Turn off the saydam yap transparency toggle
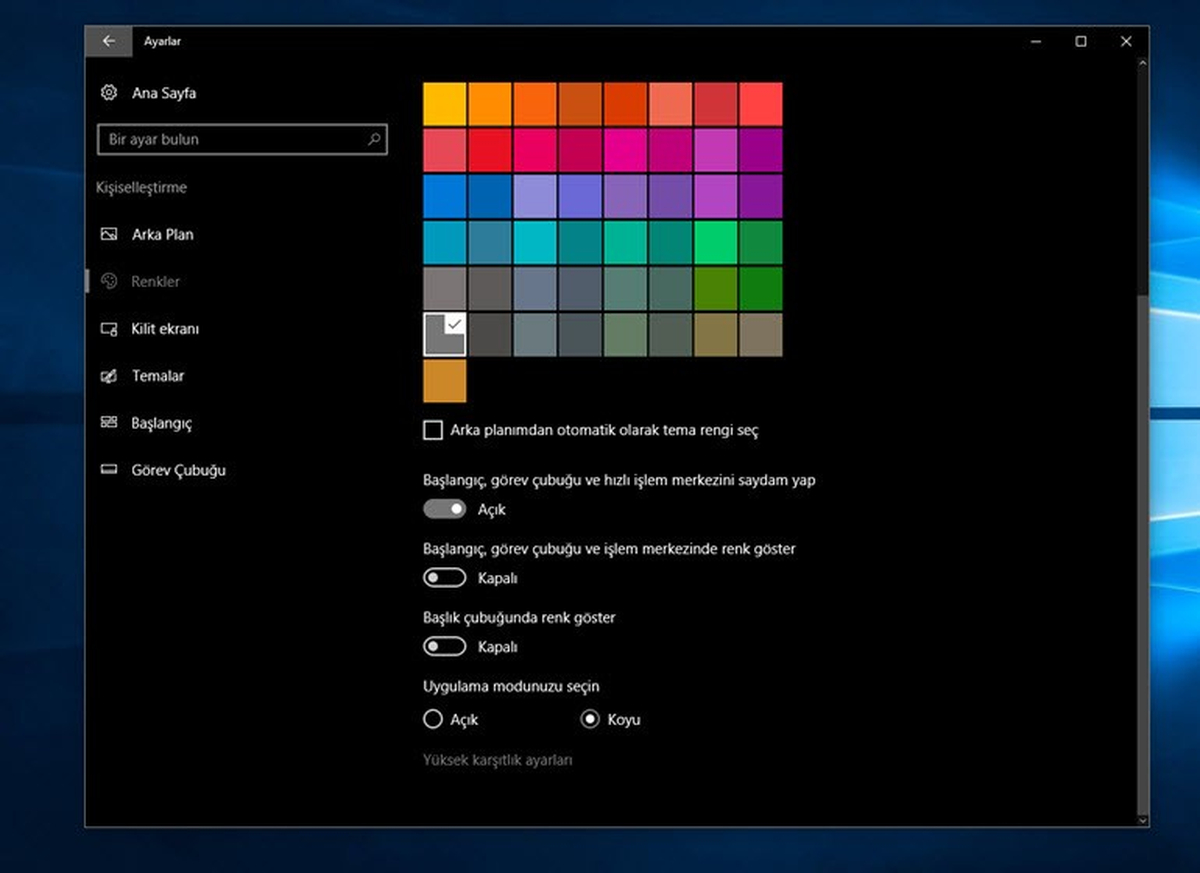1200x873 pixels. [445, 509]
